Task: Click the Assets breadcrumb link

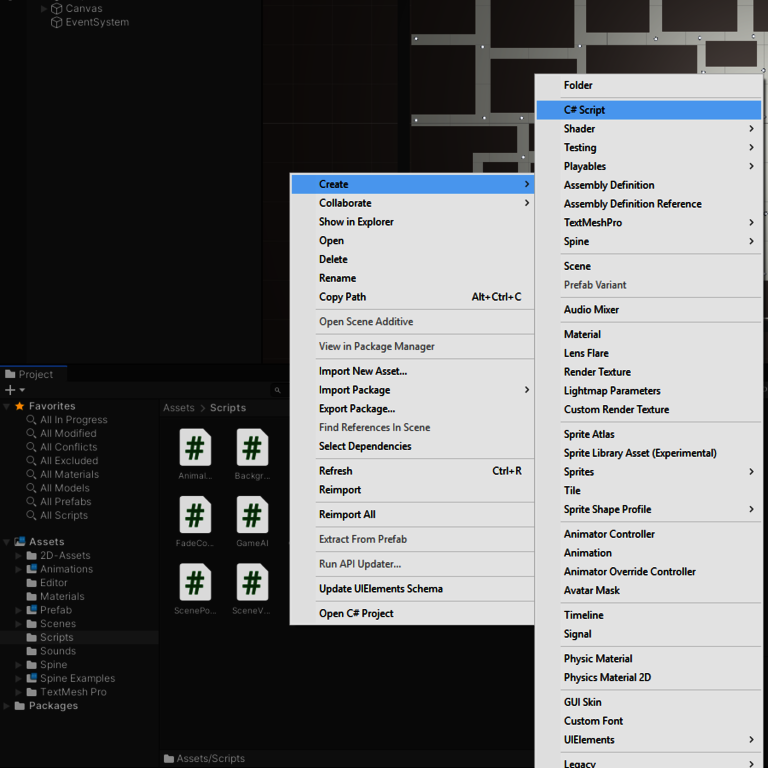Action: pos(179,408)
